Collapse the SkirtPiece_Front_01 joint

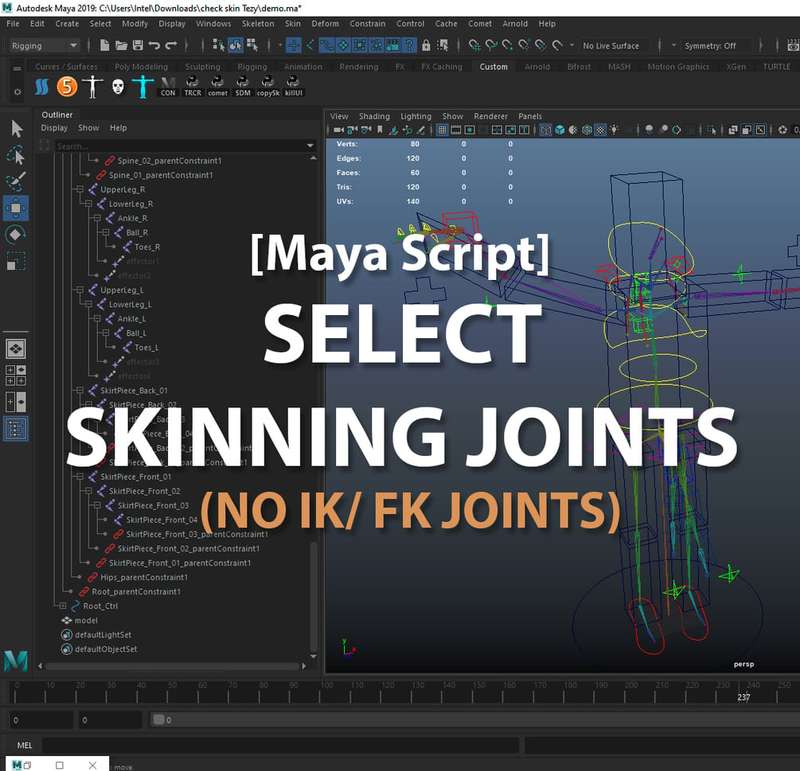click(x=80, y=477)
